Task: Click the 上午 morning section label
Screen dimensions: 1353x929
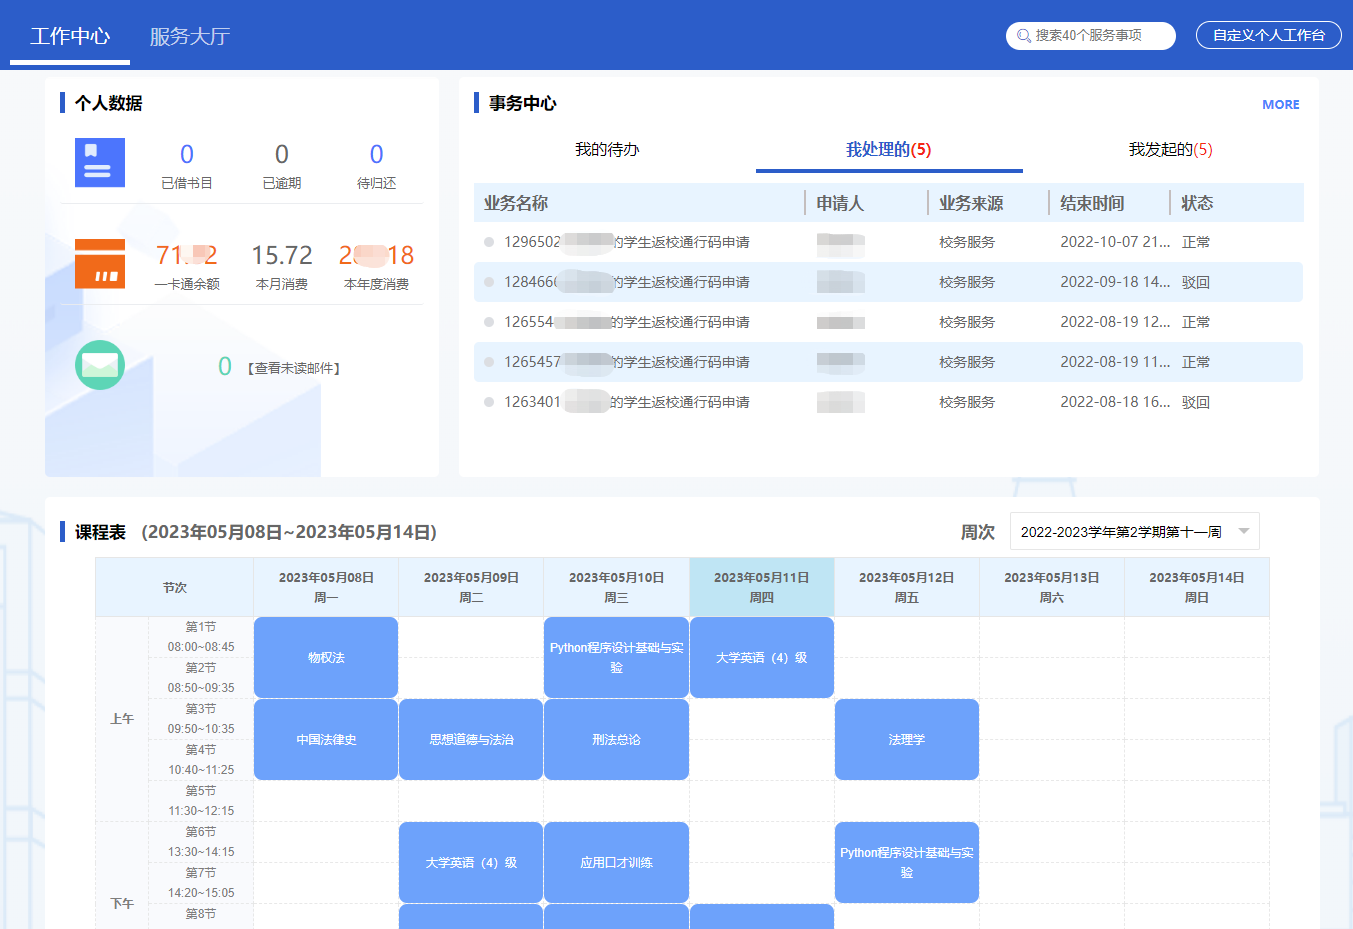Action: tap(122, 719)
